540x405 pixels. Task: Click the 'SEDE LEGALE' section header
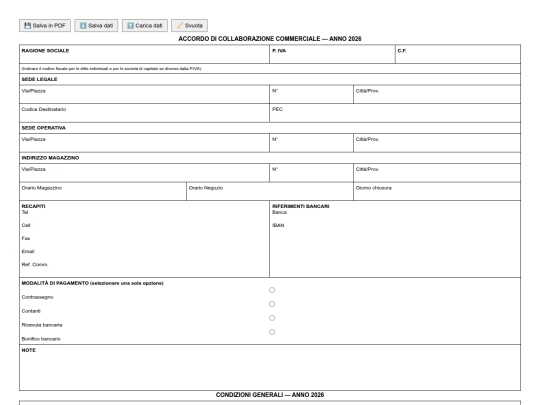(x=39, y=79)
